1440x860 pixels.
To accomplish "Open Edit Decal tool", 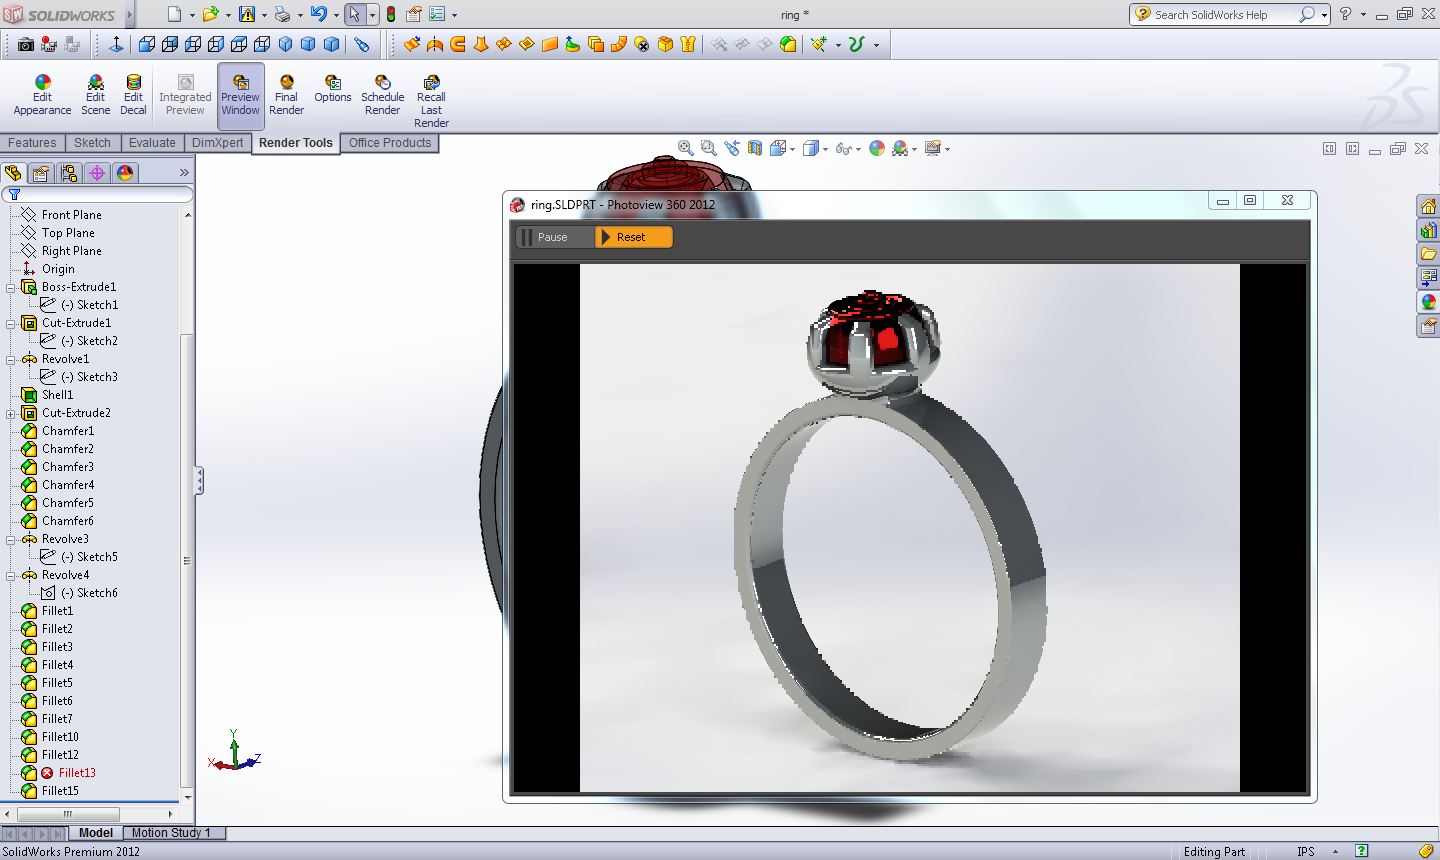I will coord(133,95).
